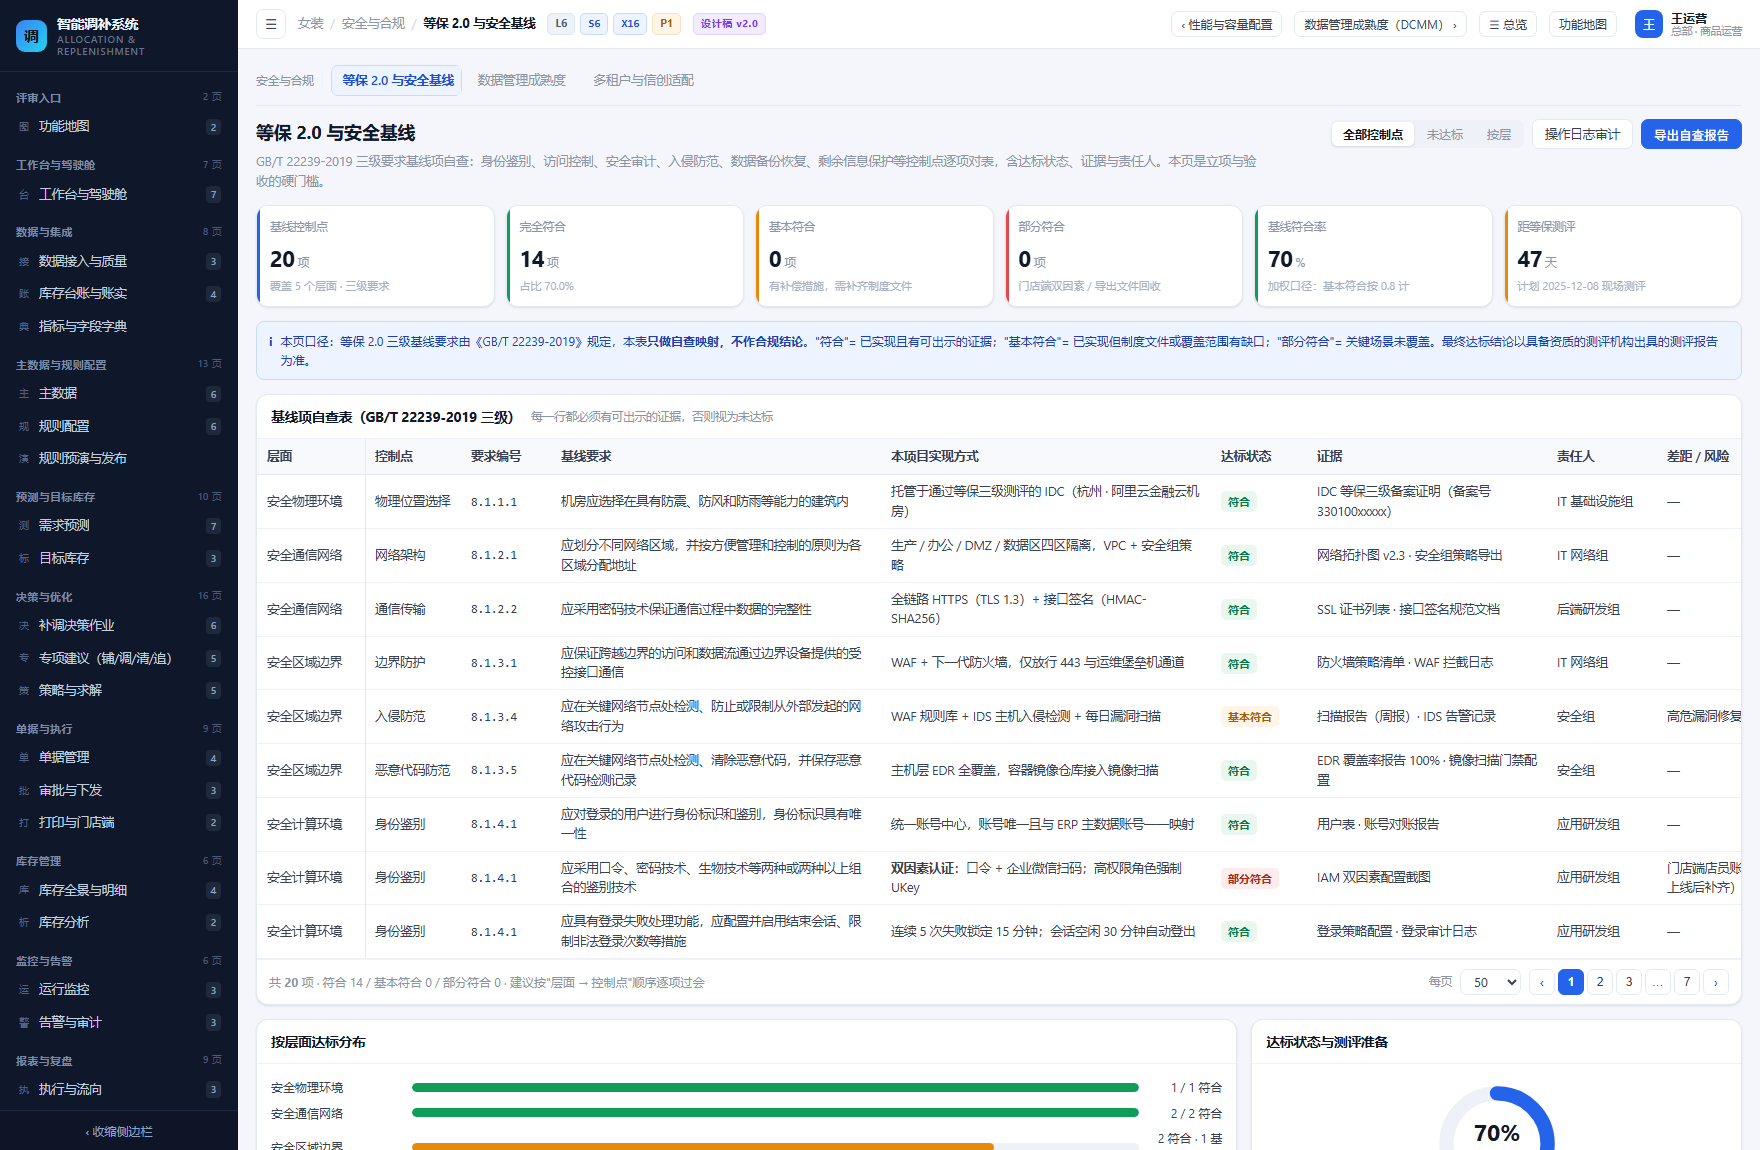This screenshot has width=1760, height=1150.
Task: Click the 导出自查报告 button
Action: pyautogui.click(x=1691, y=135)
